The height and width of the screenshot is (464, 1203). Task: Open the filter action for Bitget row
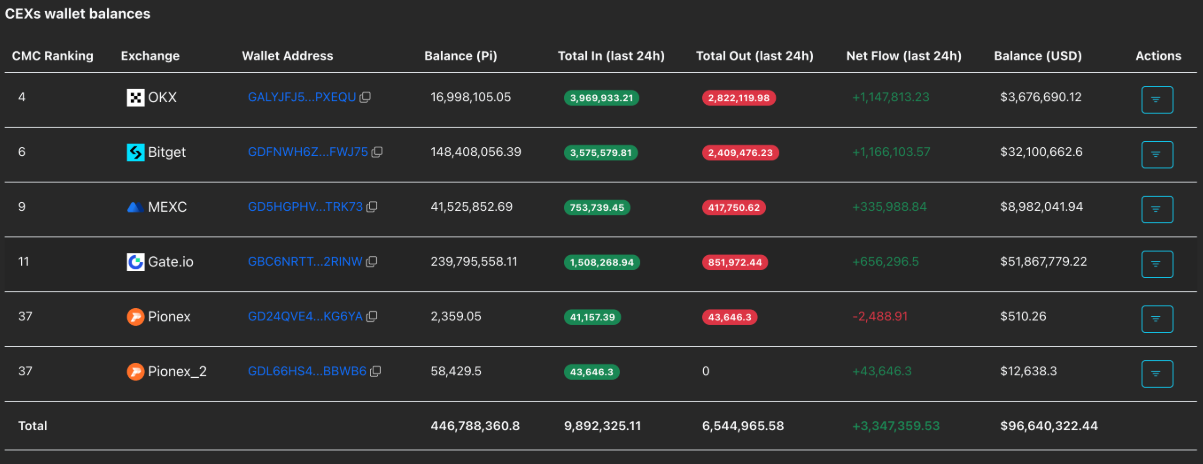click(x=1156, y=154)
